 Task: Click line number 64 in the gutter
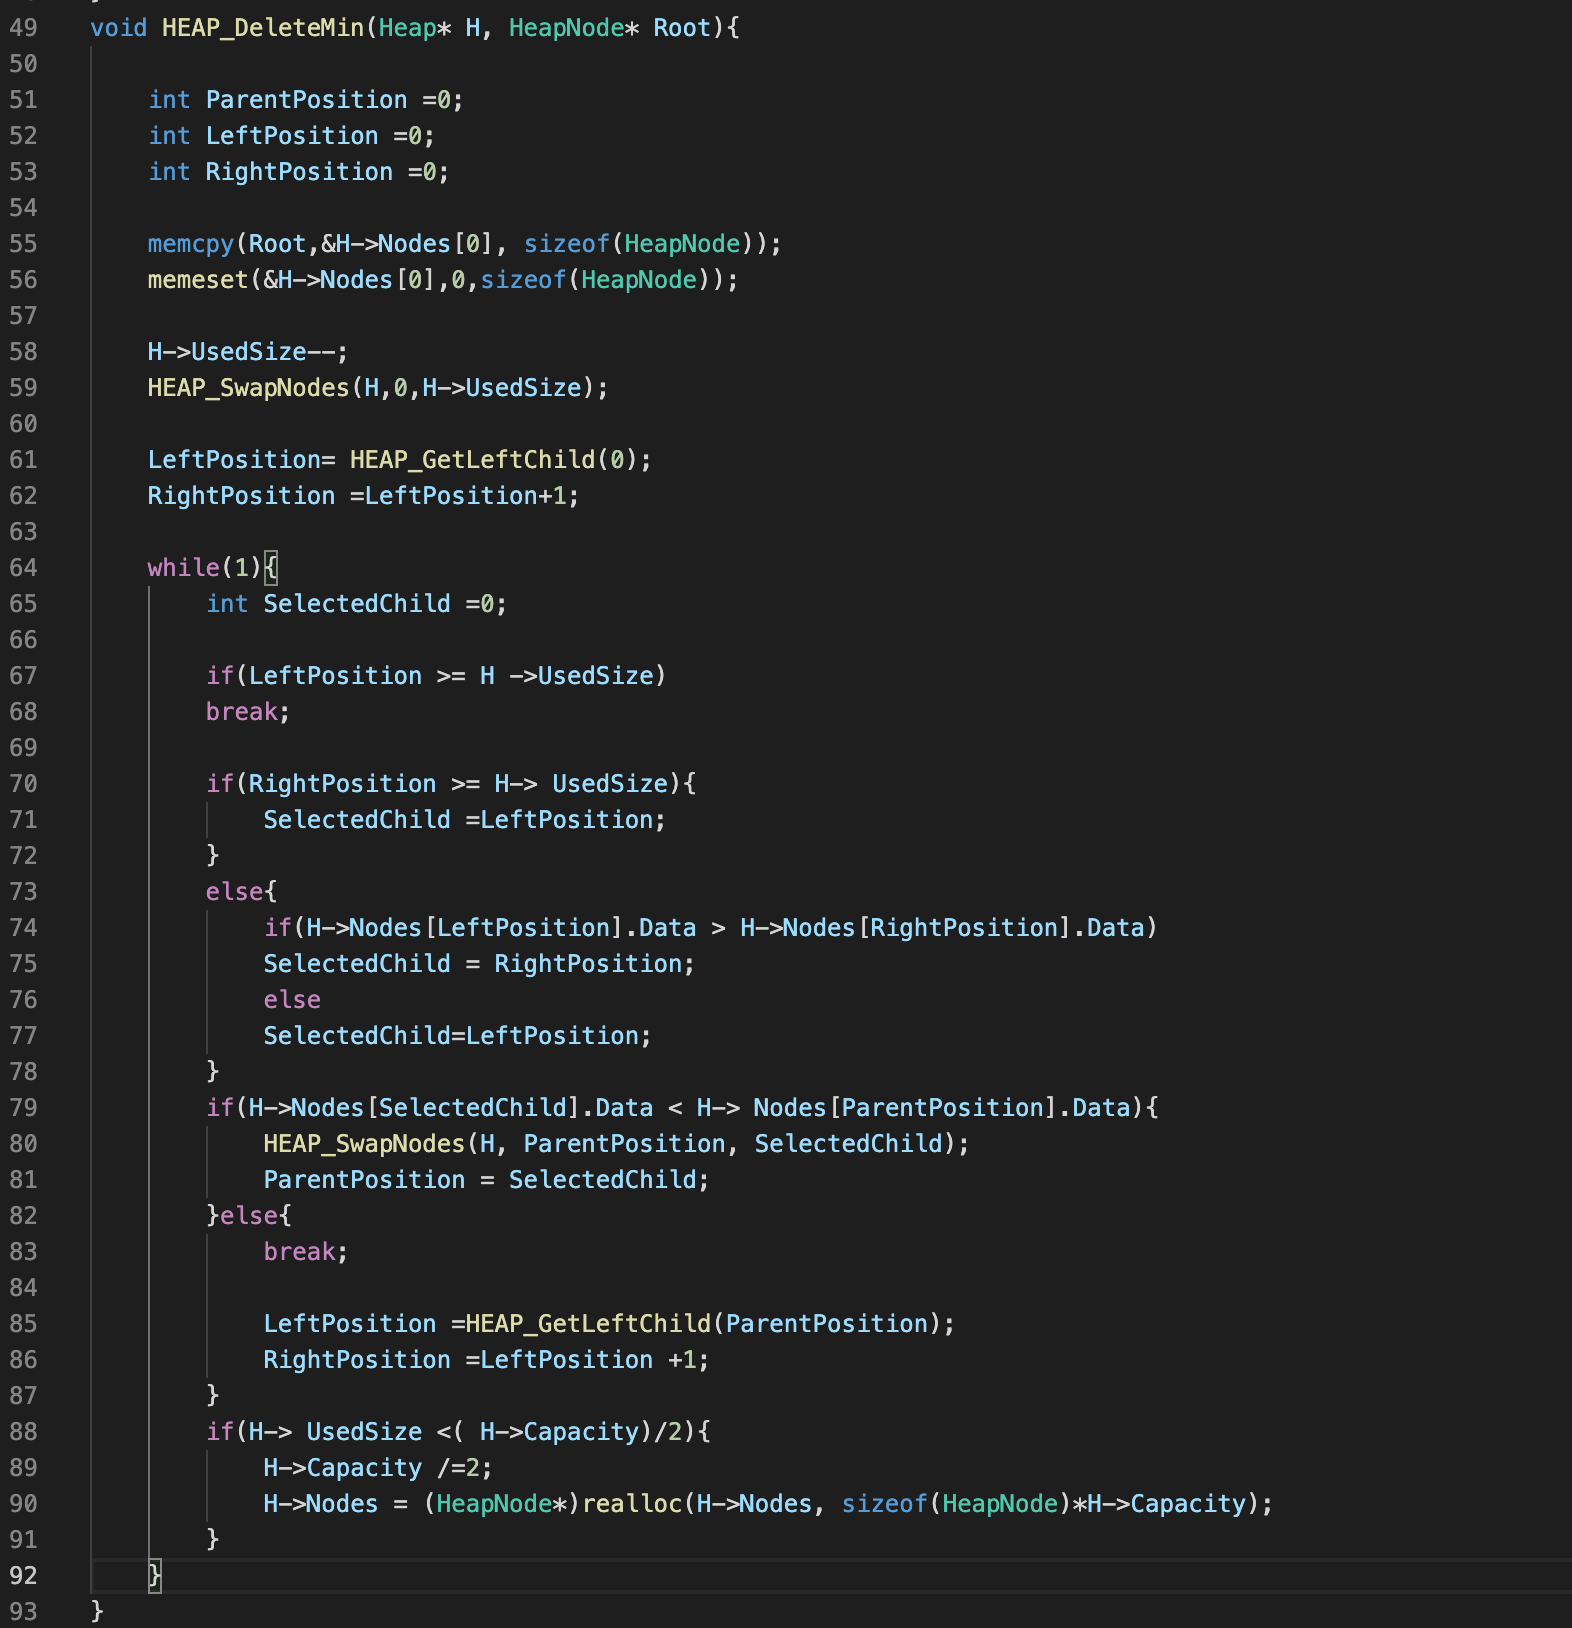tap(23, 568)
